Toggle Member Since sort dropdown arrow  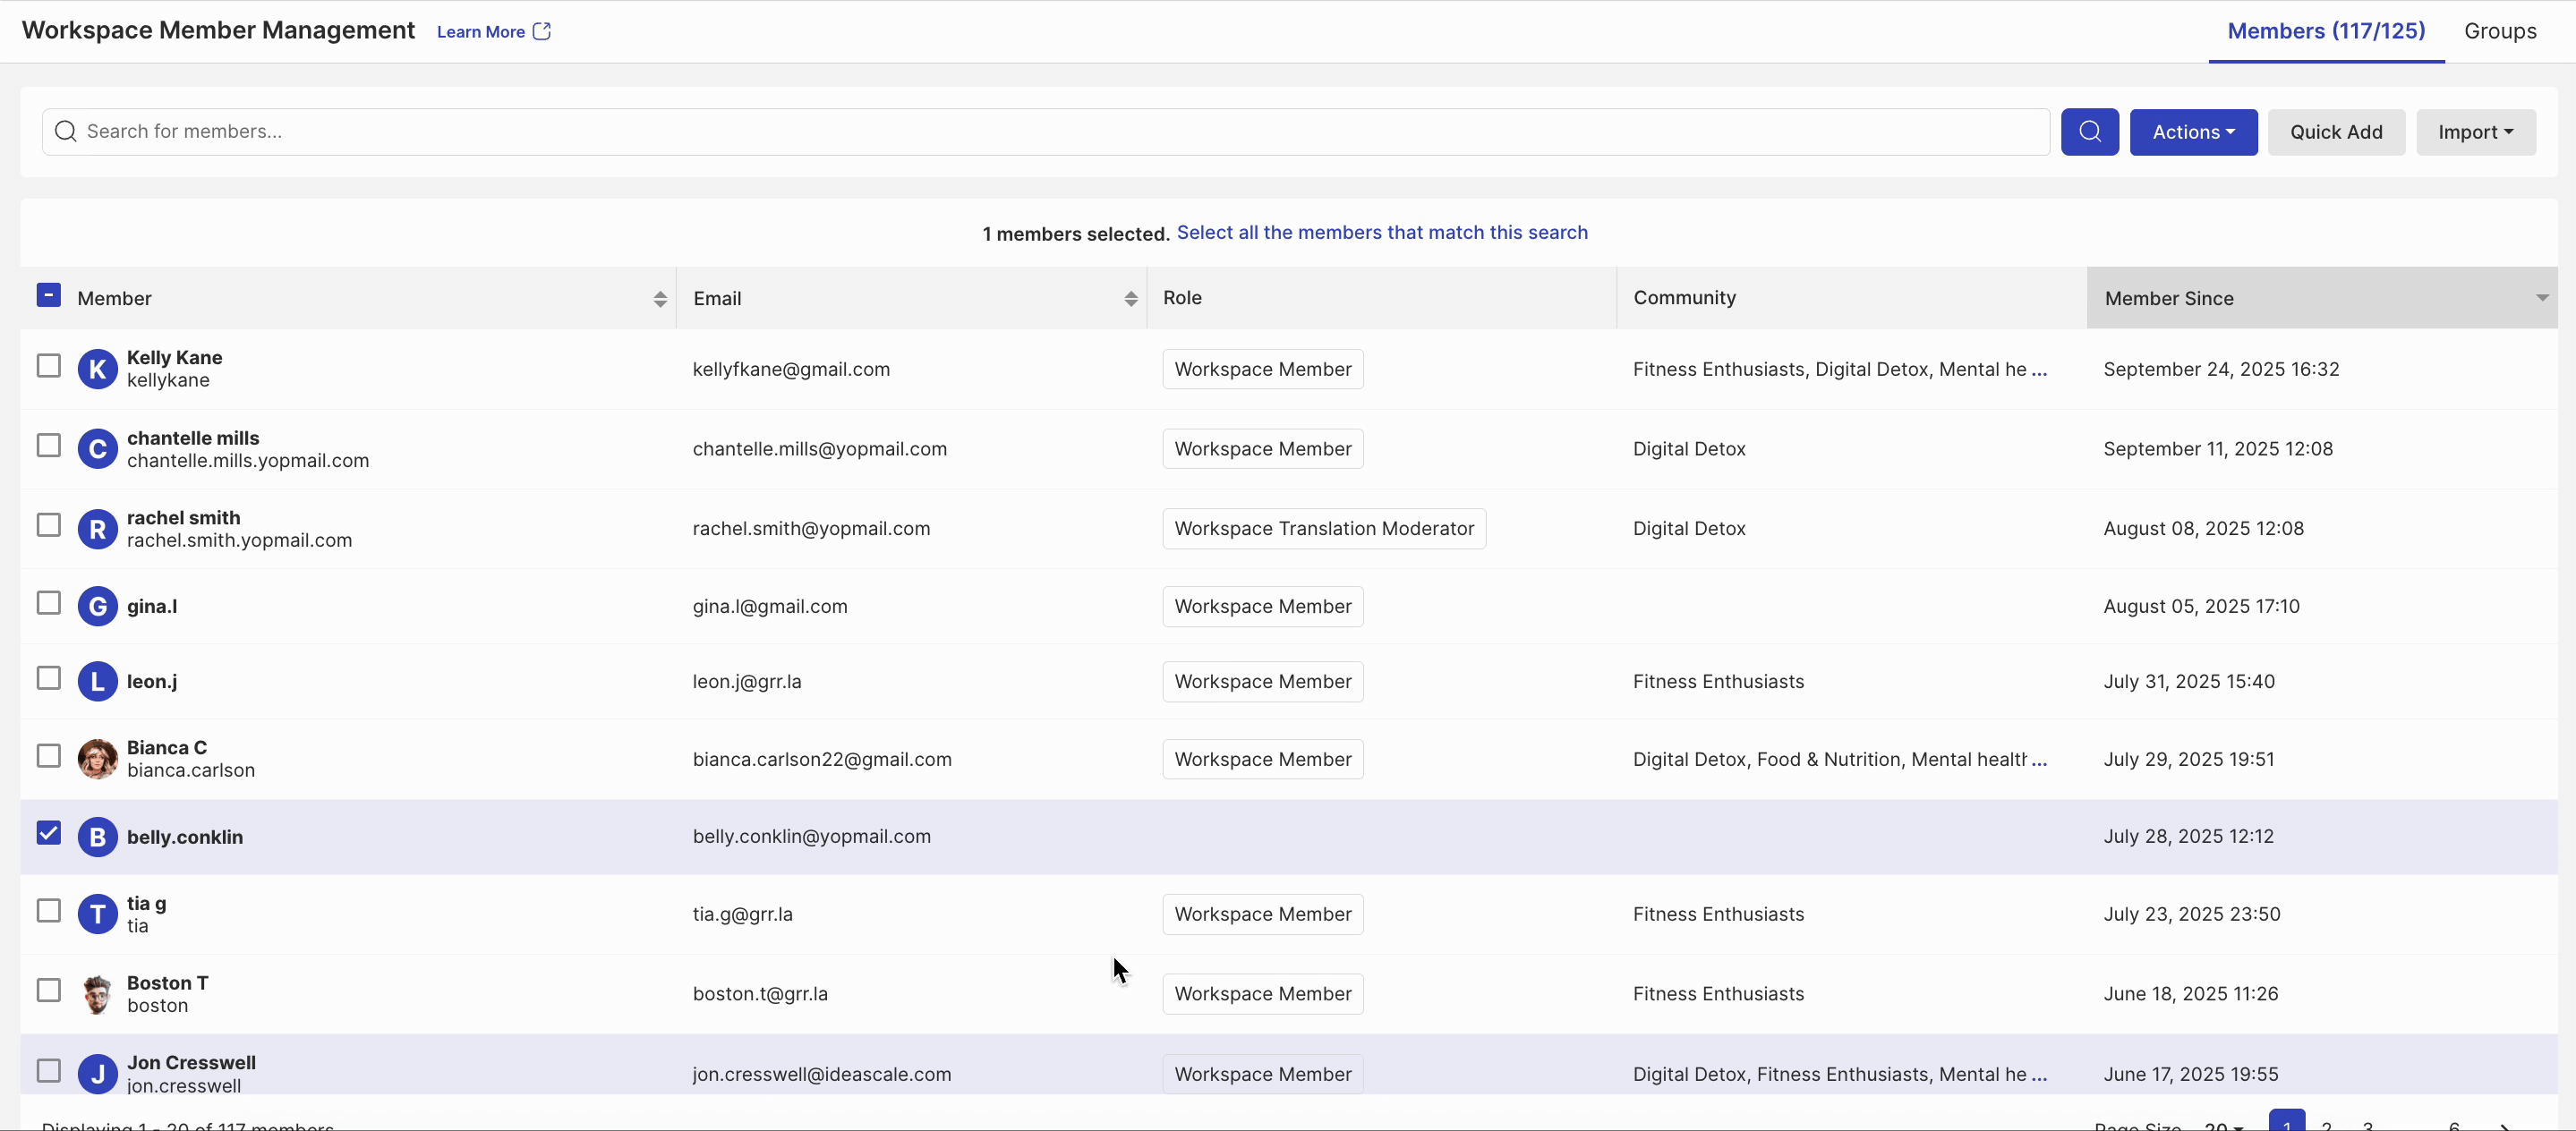coord(2541,298)
